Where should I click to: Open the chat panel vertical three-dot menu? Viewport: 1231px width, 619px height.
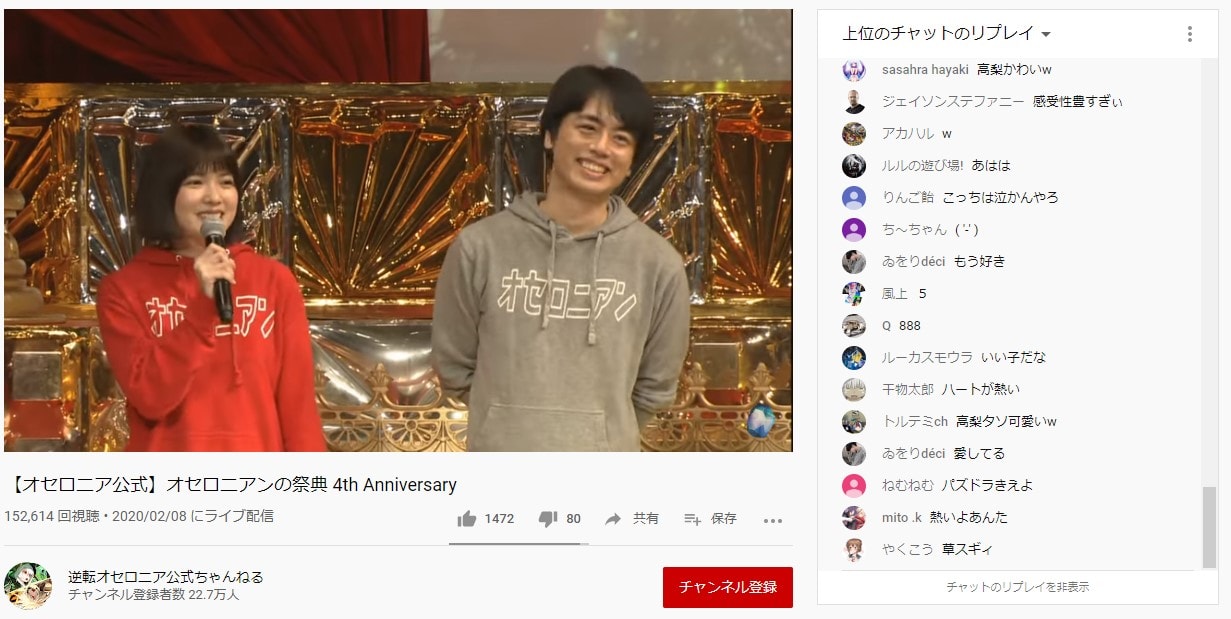pyautogui.click(x=1189, y=34)
